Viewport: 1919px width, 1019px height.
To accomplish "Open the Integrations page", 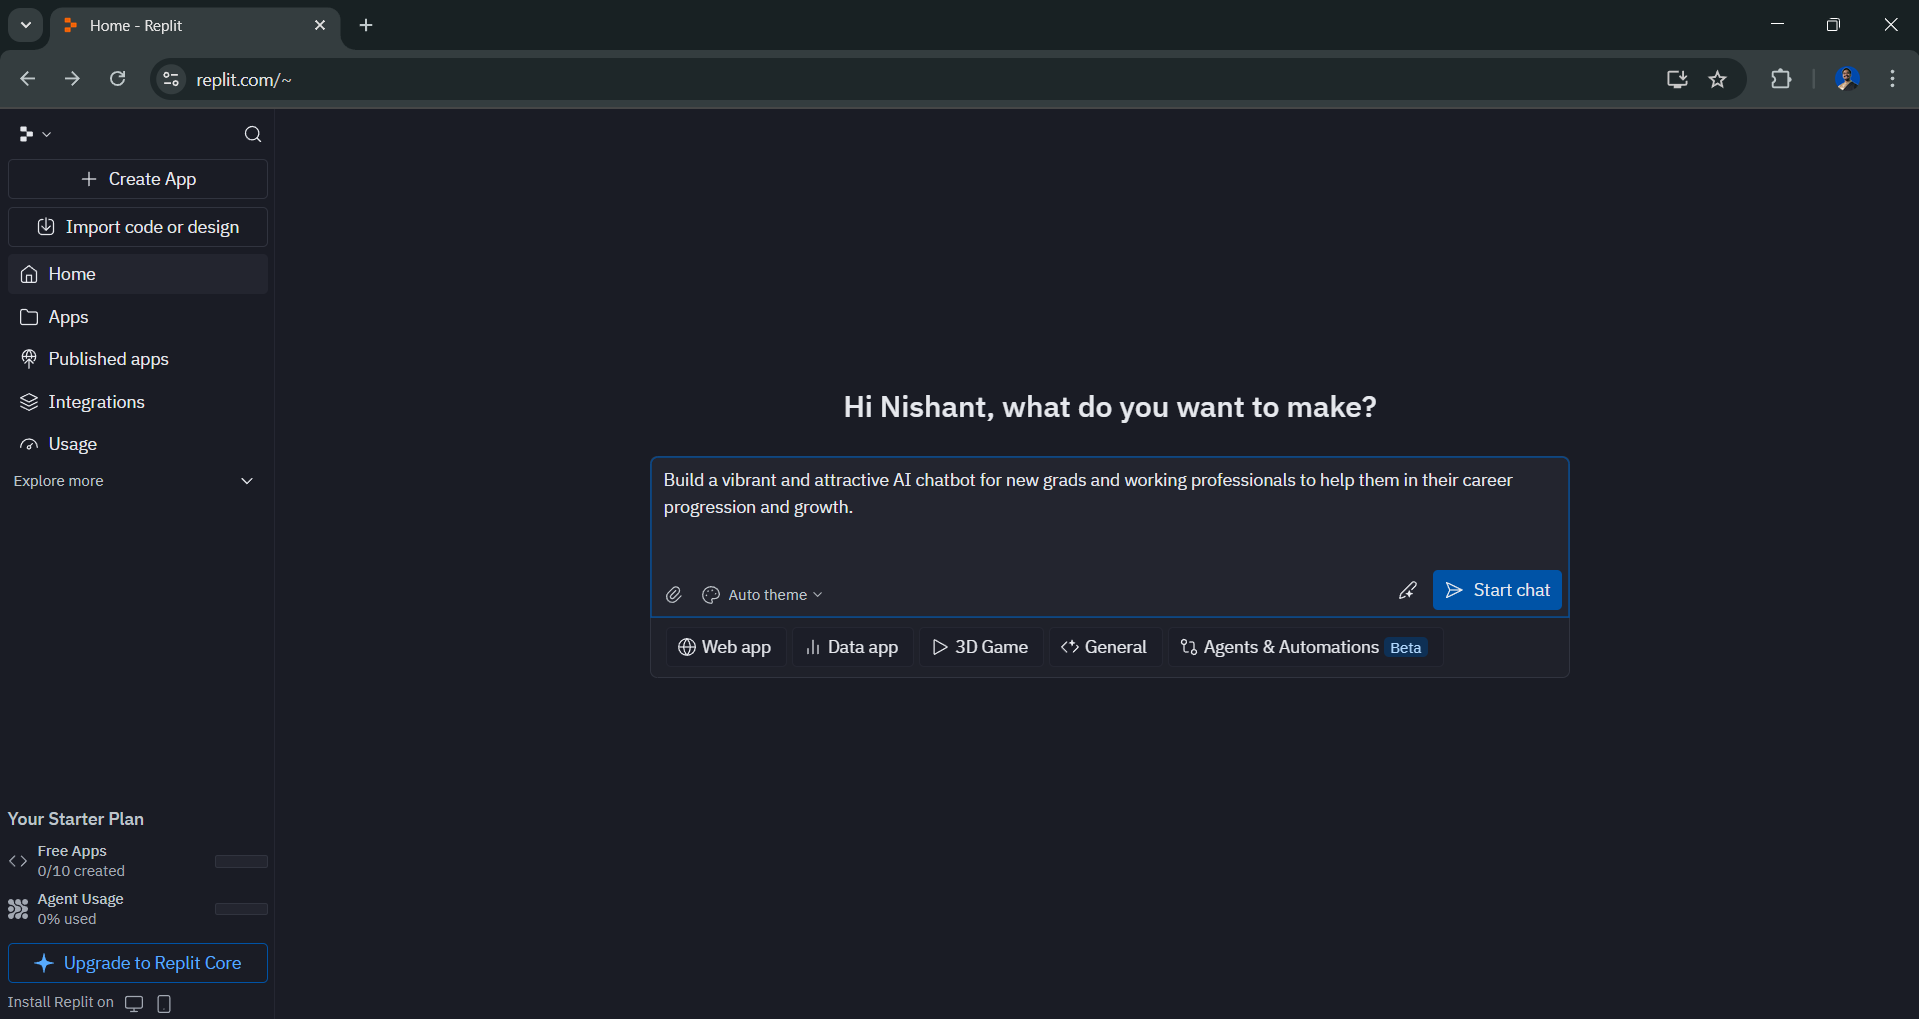I will [138, 402].
